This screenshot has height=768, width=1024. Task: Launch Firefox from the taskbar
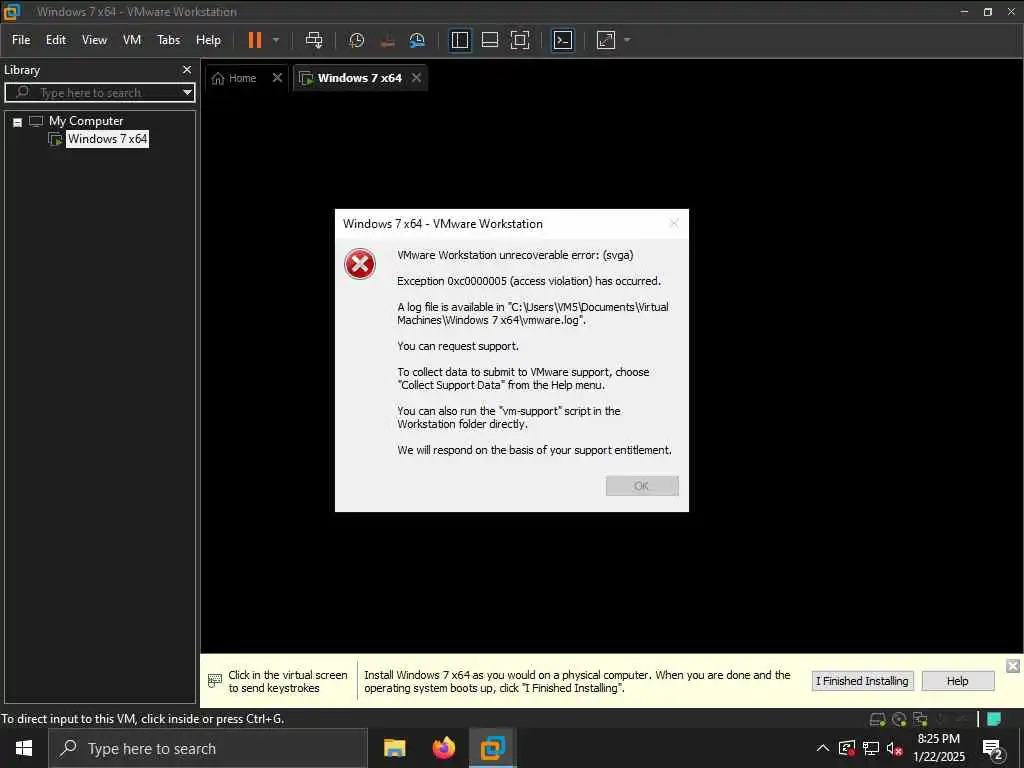click(443, 748)
